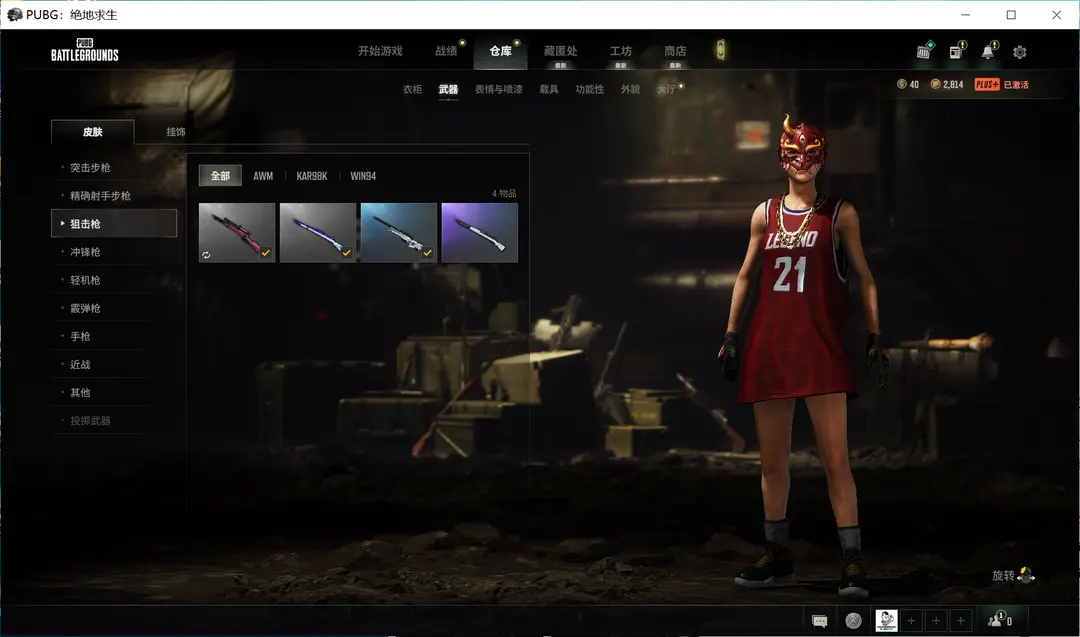The height and width of the screenshot is (637, 1080).
Task: Select the white rifle skin on teal background
Action: [x=399, y=232]
